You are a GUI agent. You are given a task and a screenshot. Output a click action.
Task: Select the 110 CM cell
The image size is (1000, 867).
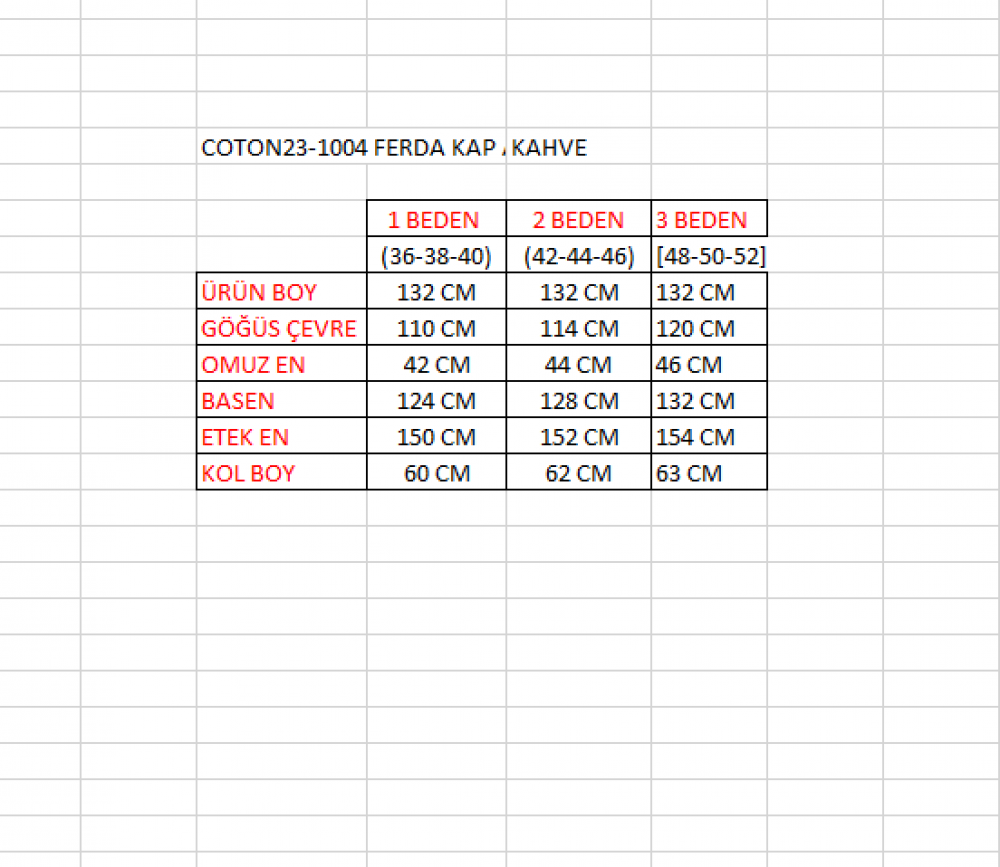point(436,328)
